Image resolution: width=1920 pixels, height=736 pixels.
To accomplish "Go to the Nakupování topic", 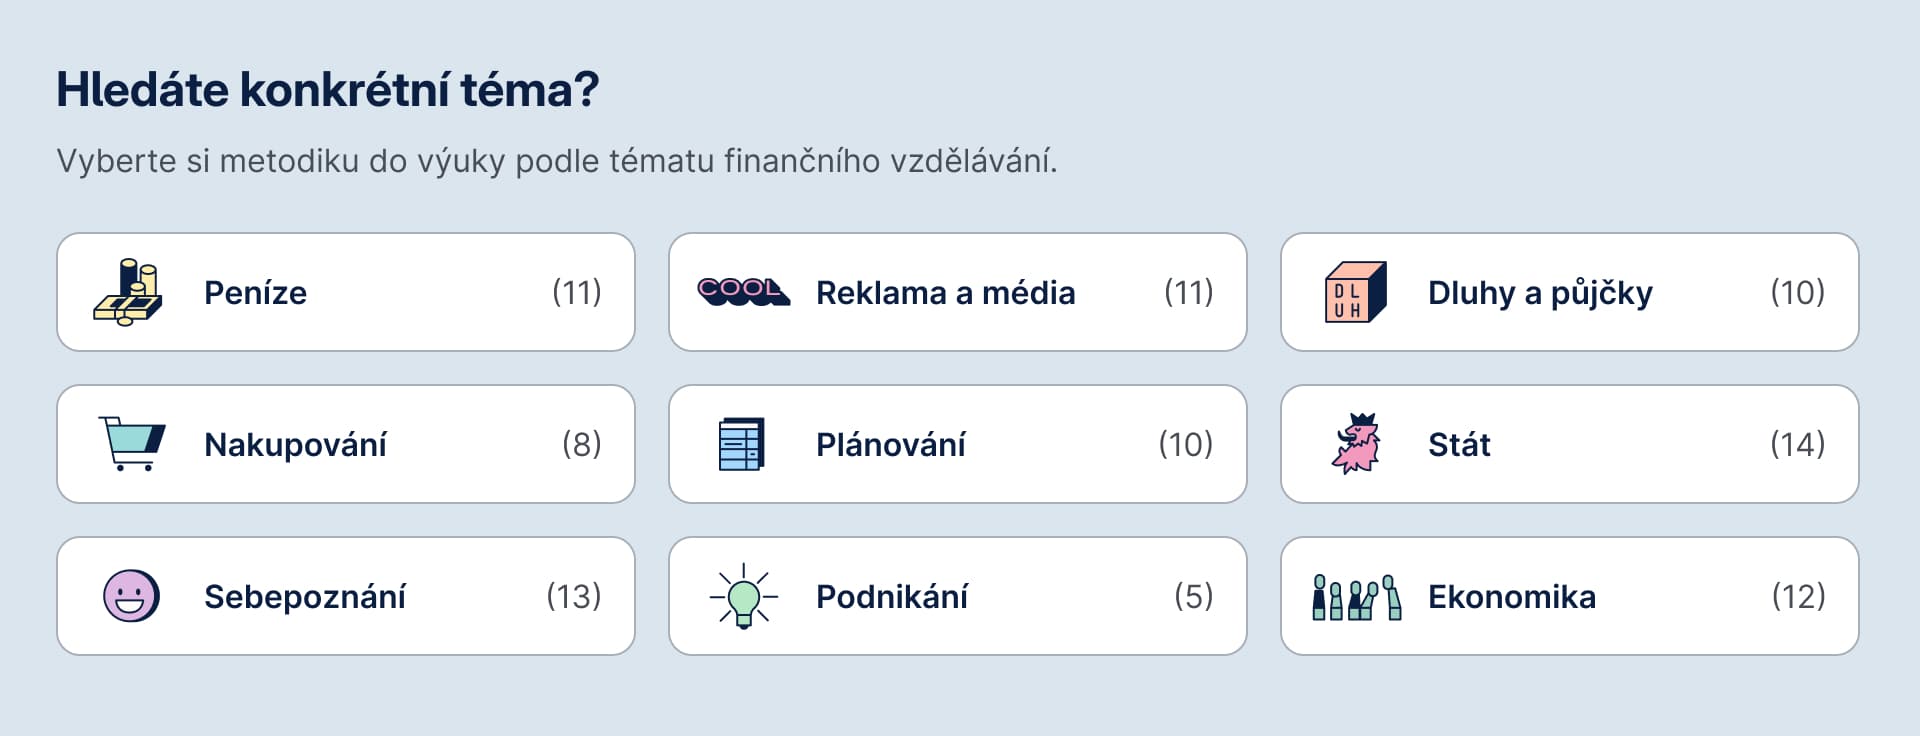I will 295,445.
